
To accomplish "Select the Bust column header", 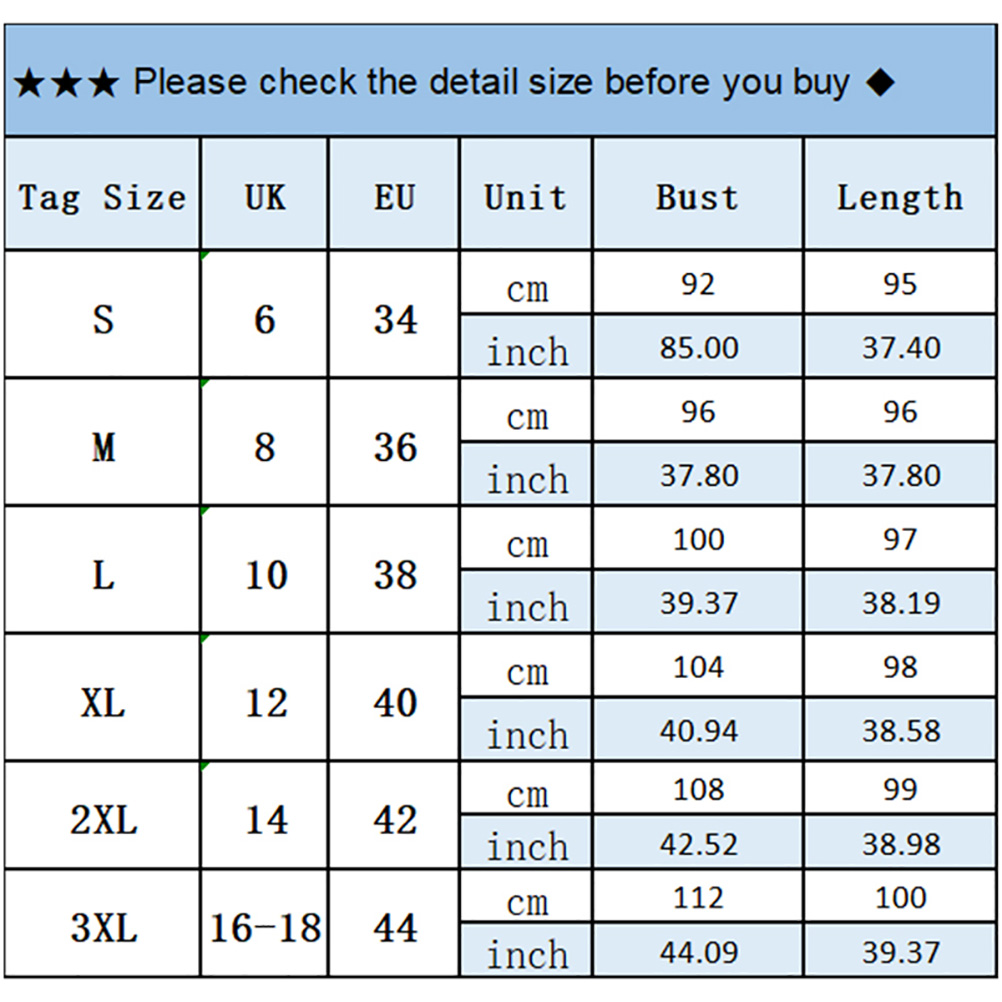I will [x=697, y=197].
